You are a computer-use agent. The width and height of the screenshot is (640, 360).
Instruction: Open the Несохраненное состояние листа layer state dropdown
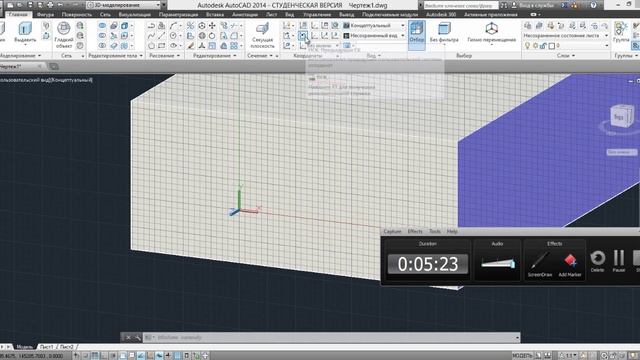566,36
